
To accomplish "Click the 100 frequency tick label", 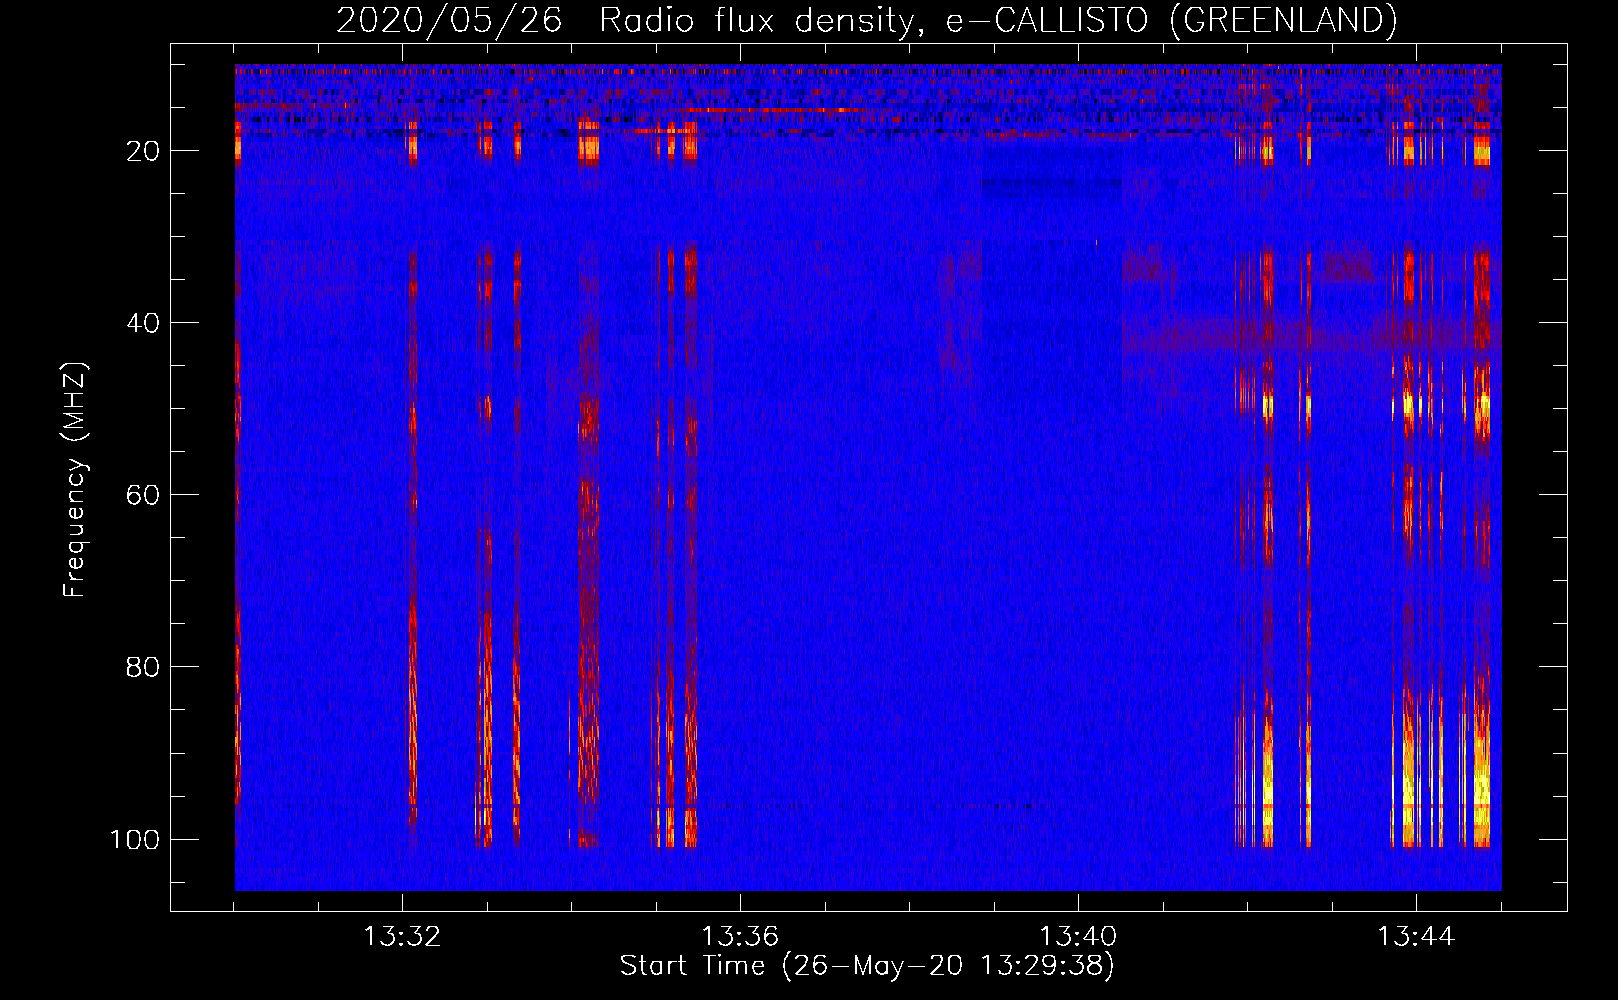I will [135, 839].
